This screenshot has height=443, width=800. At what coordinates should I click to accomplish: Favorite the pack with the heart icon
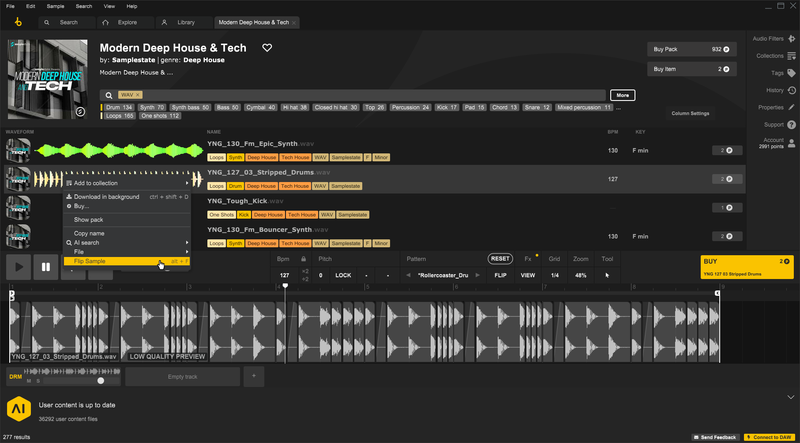(x=267, y=47)
